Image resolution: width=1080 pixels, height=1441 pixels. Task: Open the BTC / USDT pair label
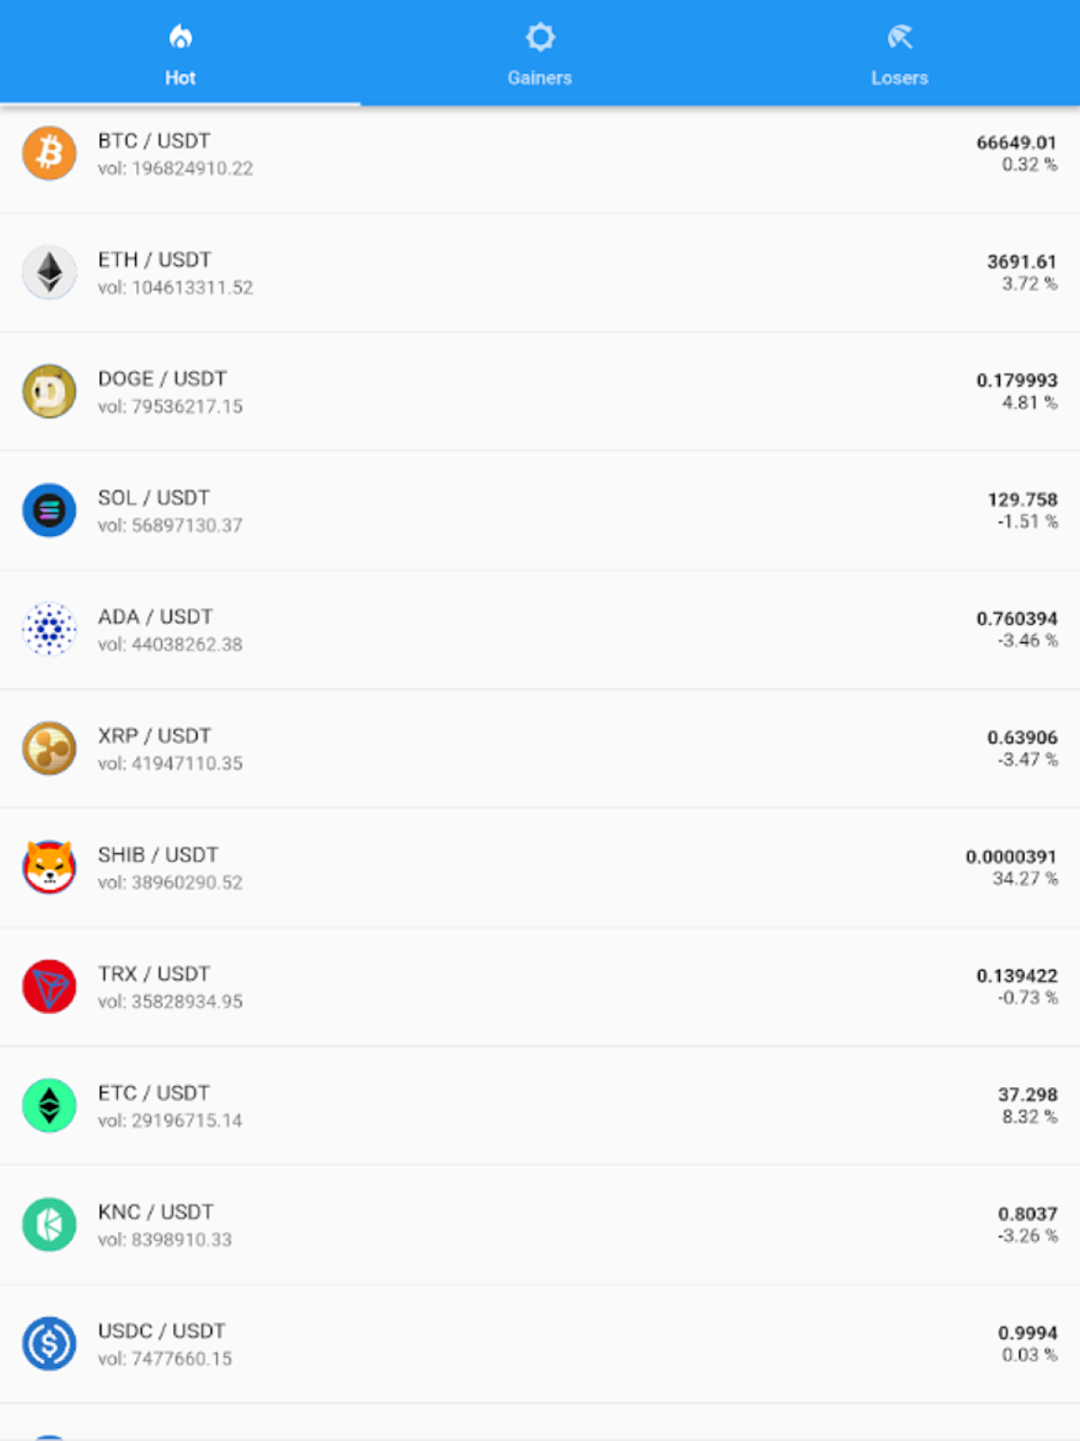coord(154,141)
